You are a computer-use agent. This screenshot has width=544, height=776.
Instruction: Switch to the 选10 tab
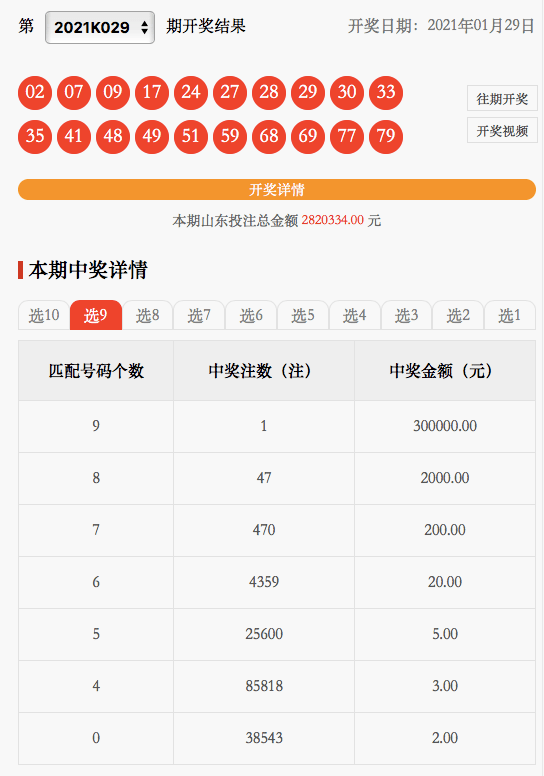click(x=44, y=315)
